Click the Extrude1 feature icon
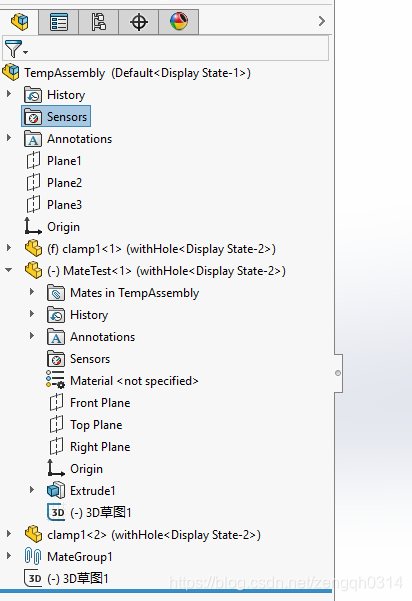 56,490
